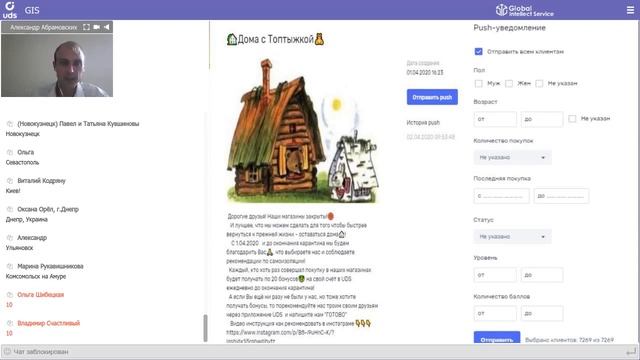Click the Push-уведомление heading
This screenshot has width=640, height=360.
point(509,28)
